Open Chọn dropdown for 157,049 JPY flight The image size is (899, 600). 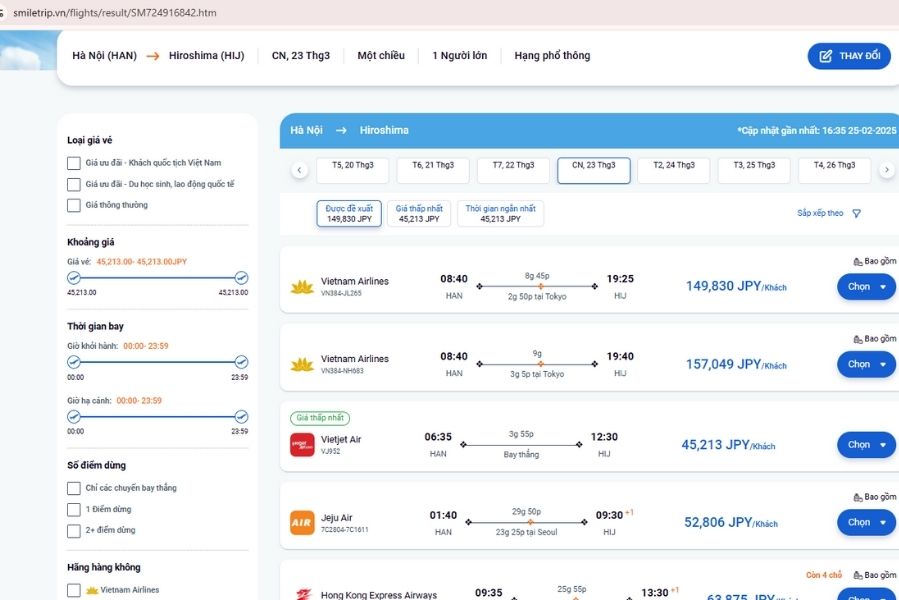click(x=866, y=364)
